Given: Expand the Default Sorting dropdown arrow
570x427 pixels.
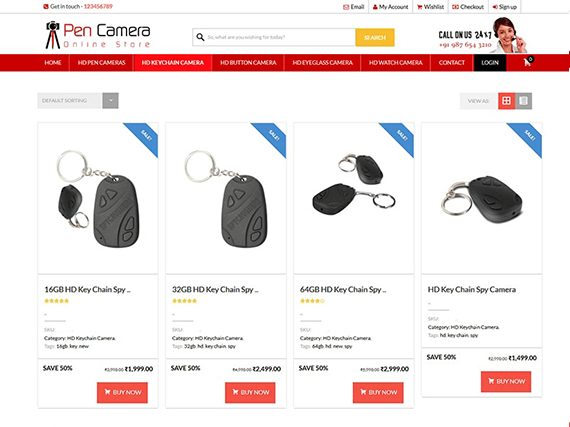Looking at the screenshot, I should coord(111,101).
